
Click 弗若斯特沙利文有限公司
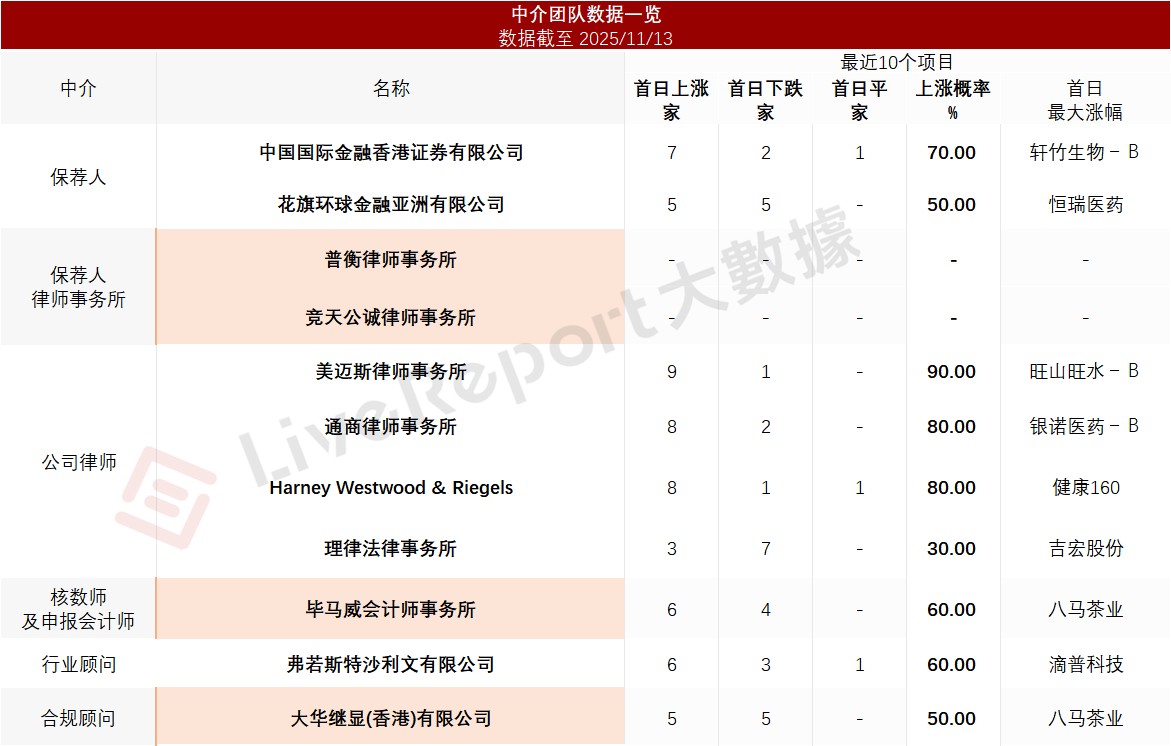point(391,664)
